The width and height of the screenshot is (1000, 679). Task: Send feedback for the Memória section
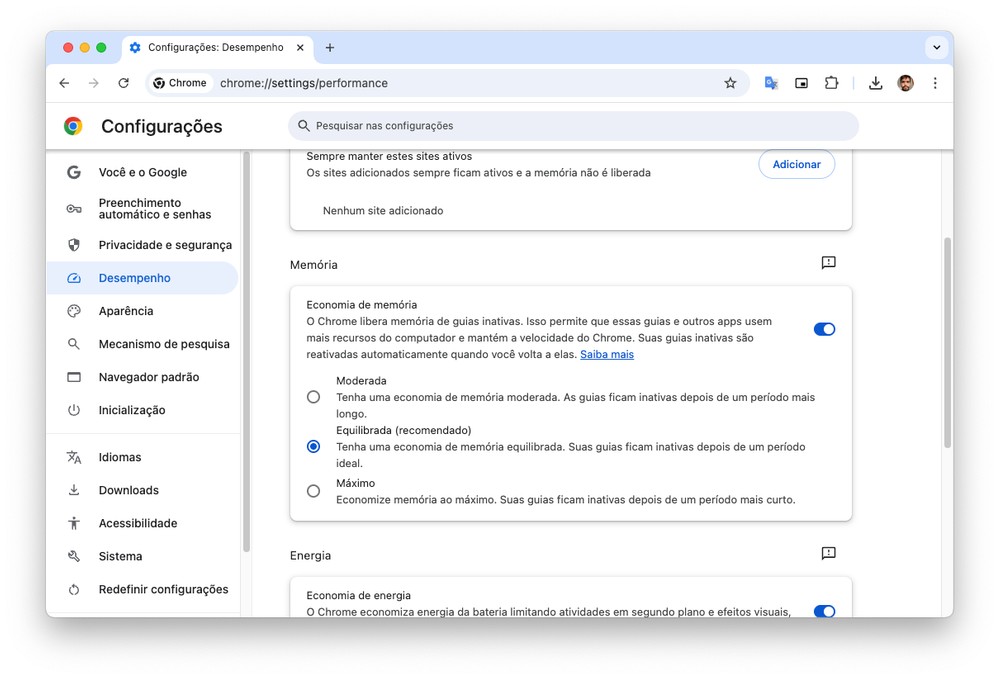click(x=828, y=263)
